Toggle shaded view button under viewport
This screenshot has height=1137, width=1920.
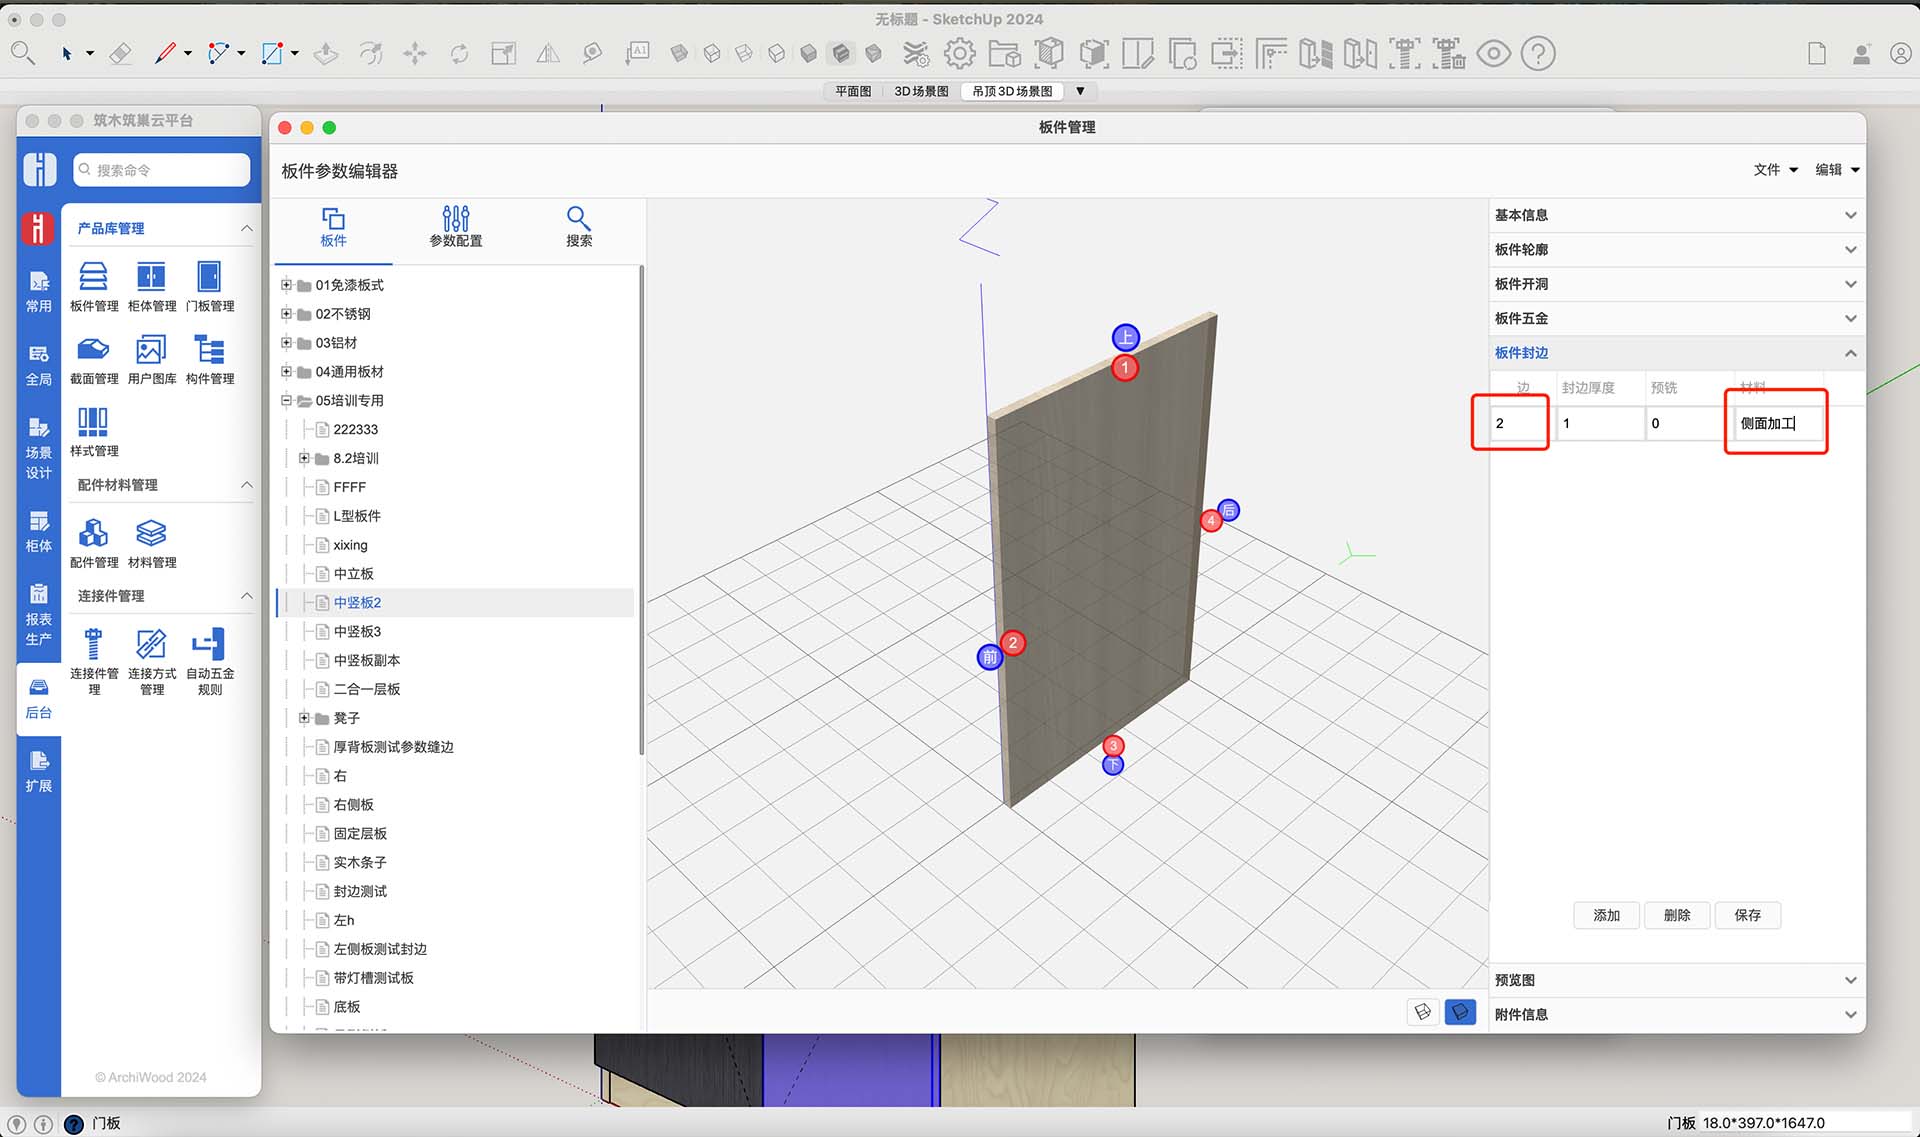(x=1460, y=1012)
